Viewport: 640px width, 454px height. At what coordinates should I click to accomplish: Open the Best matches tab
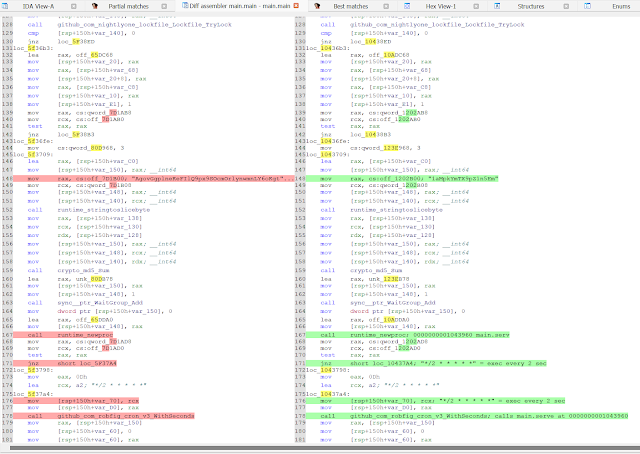(x=351, y=6)
